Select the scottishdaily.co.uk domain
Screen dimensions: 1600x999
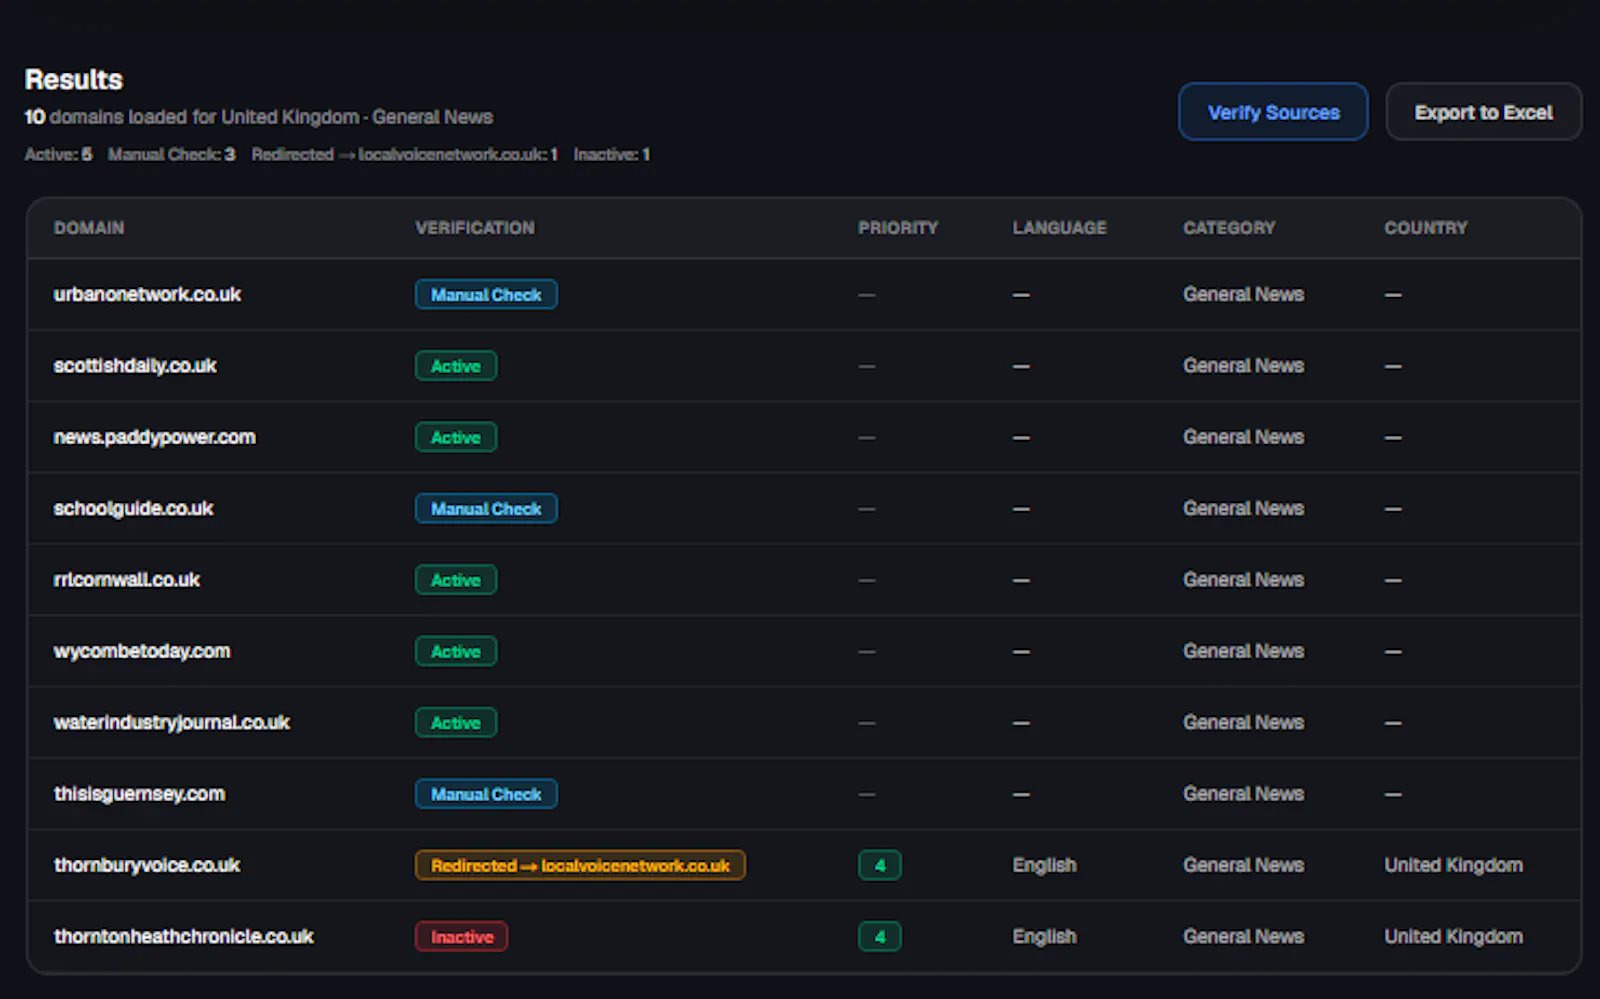135,366
